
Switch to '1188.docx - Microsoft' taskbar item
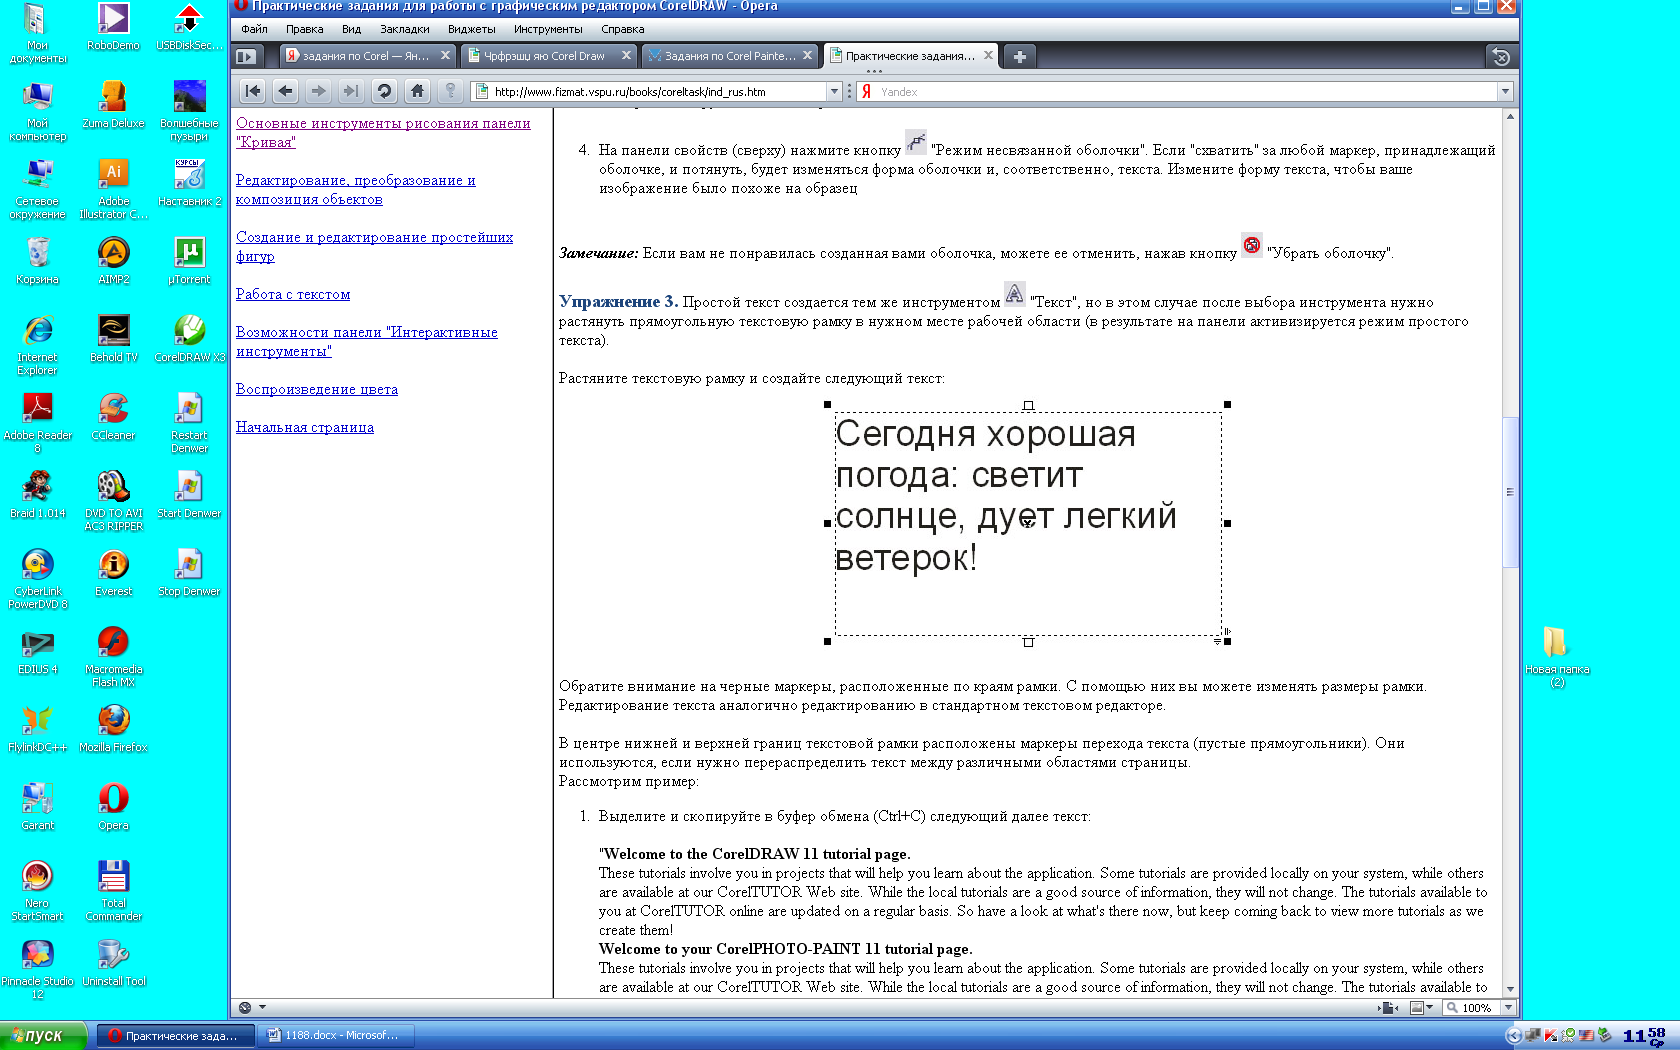(x=335, y=1035)
